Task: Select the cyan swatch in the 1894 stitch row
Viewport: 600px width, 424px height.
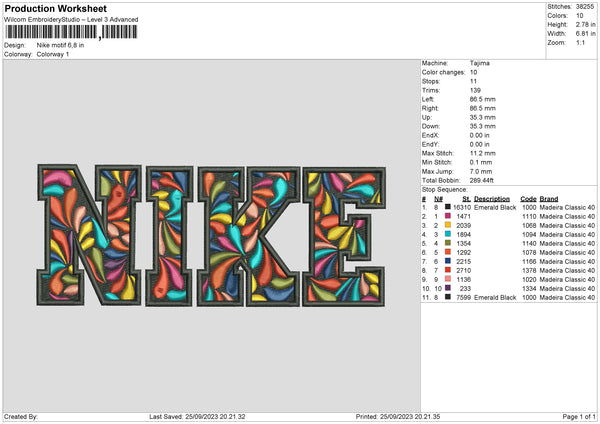Action: [447, 234]
